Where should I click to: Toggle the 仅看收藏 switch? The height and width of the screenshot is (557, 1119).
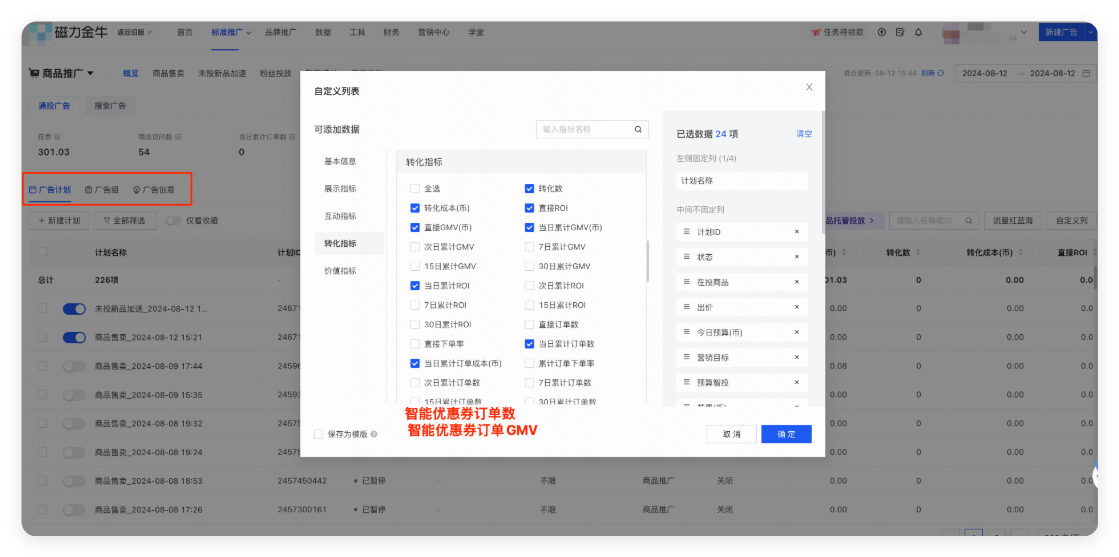coord(173,221)
